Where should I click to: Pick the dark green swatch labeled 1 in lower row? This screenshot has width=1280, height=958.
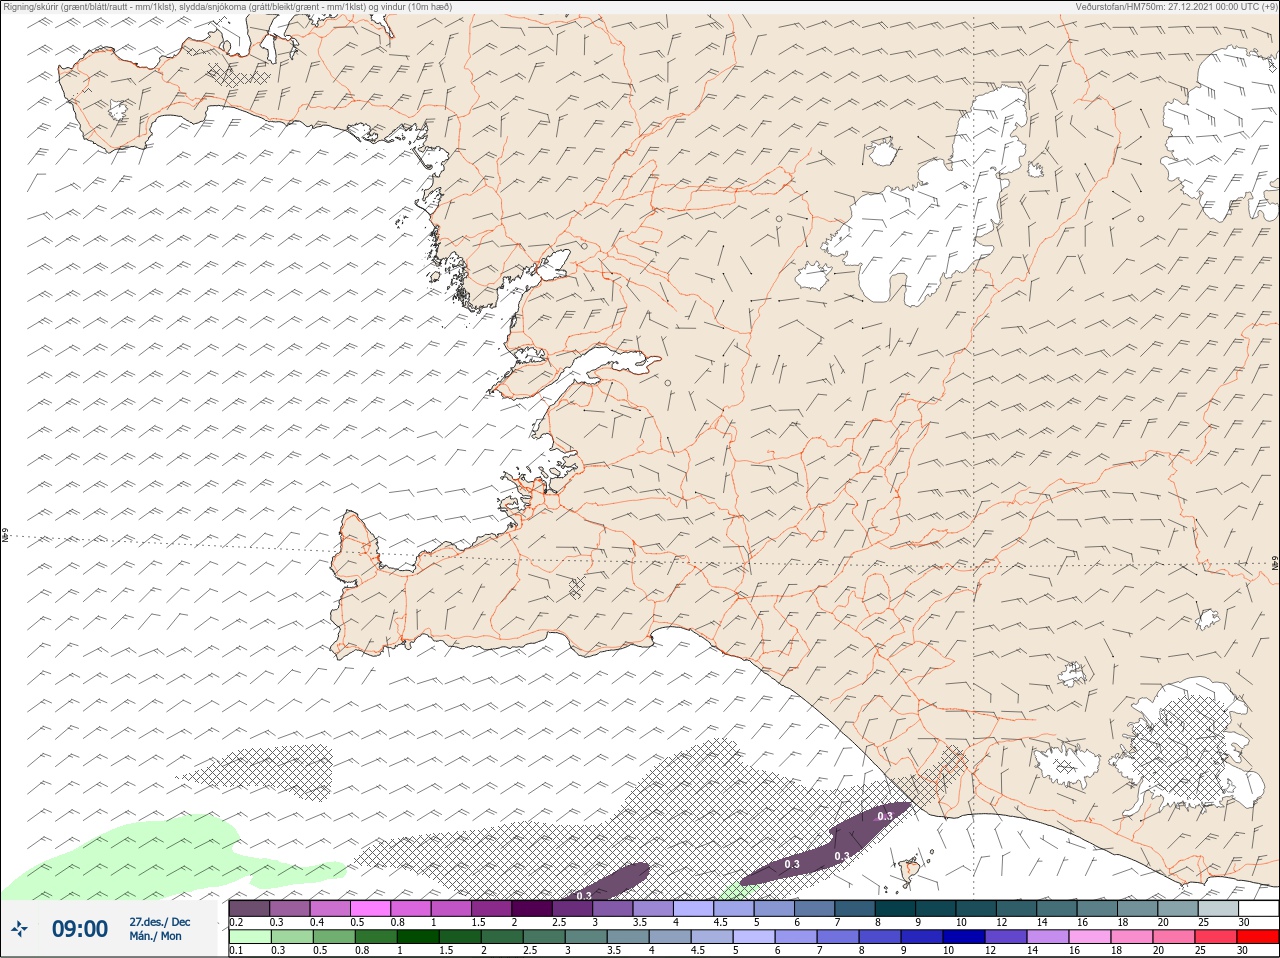416,937
